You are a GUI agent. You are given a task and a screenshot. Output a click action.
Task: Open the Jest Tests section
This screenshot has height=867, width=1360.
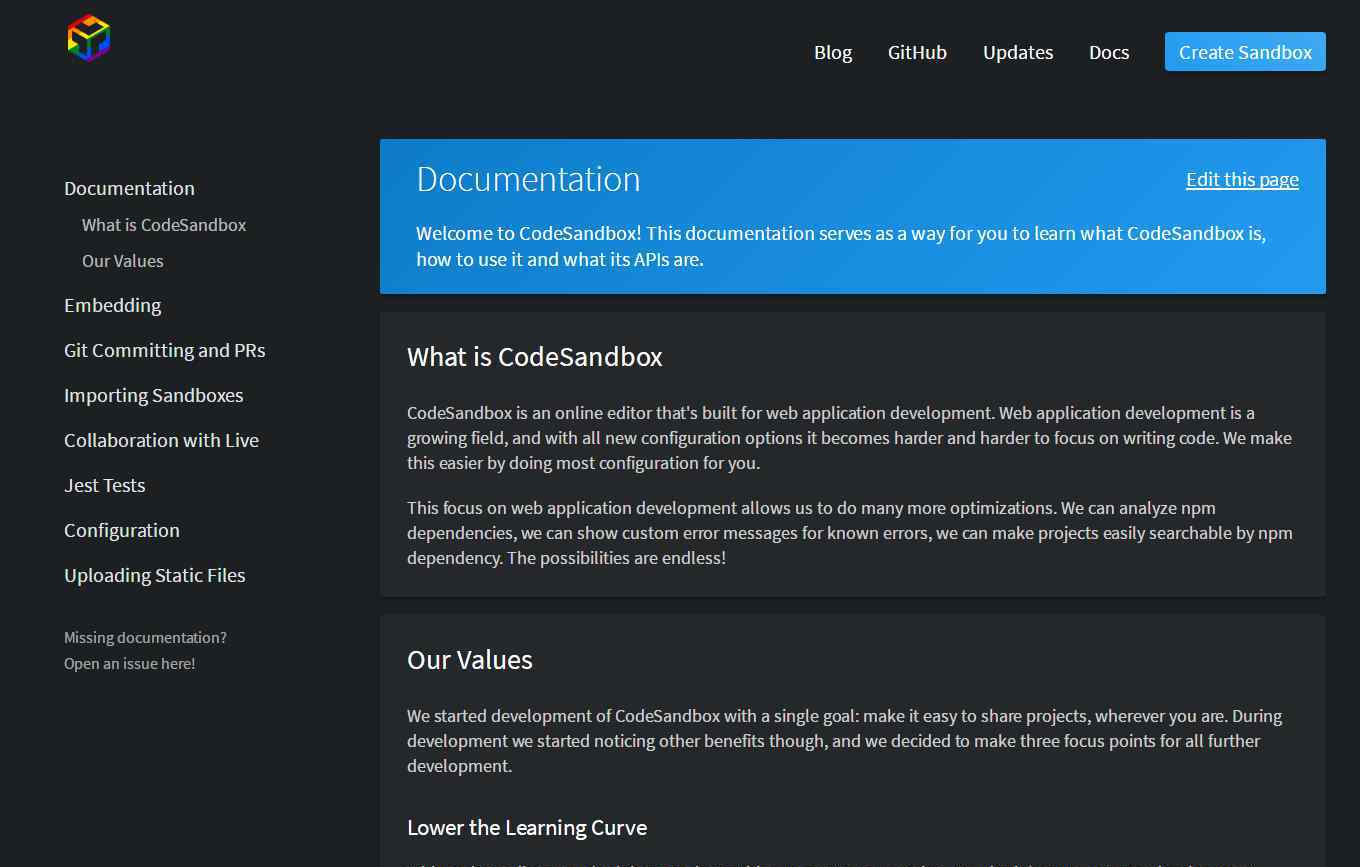(x=105, y=485)
